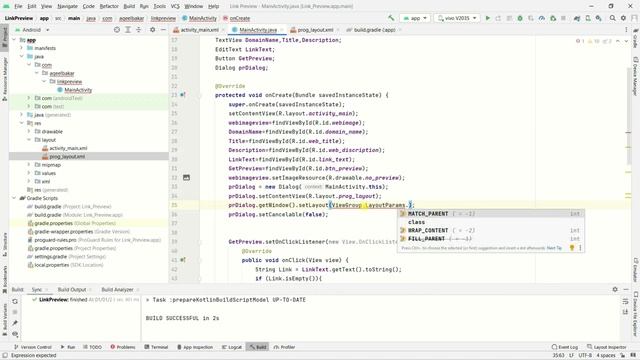This screenshot has width=640, height=360.
Task: Collapse the app module tree node
Action: pyautogui.click(x=14, y=40)
